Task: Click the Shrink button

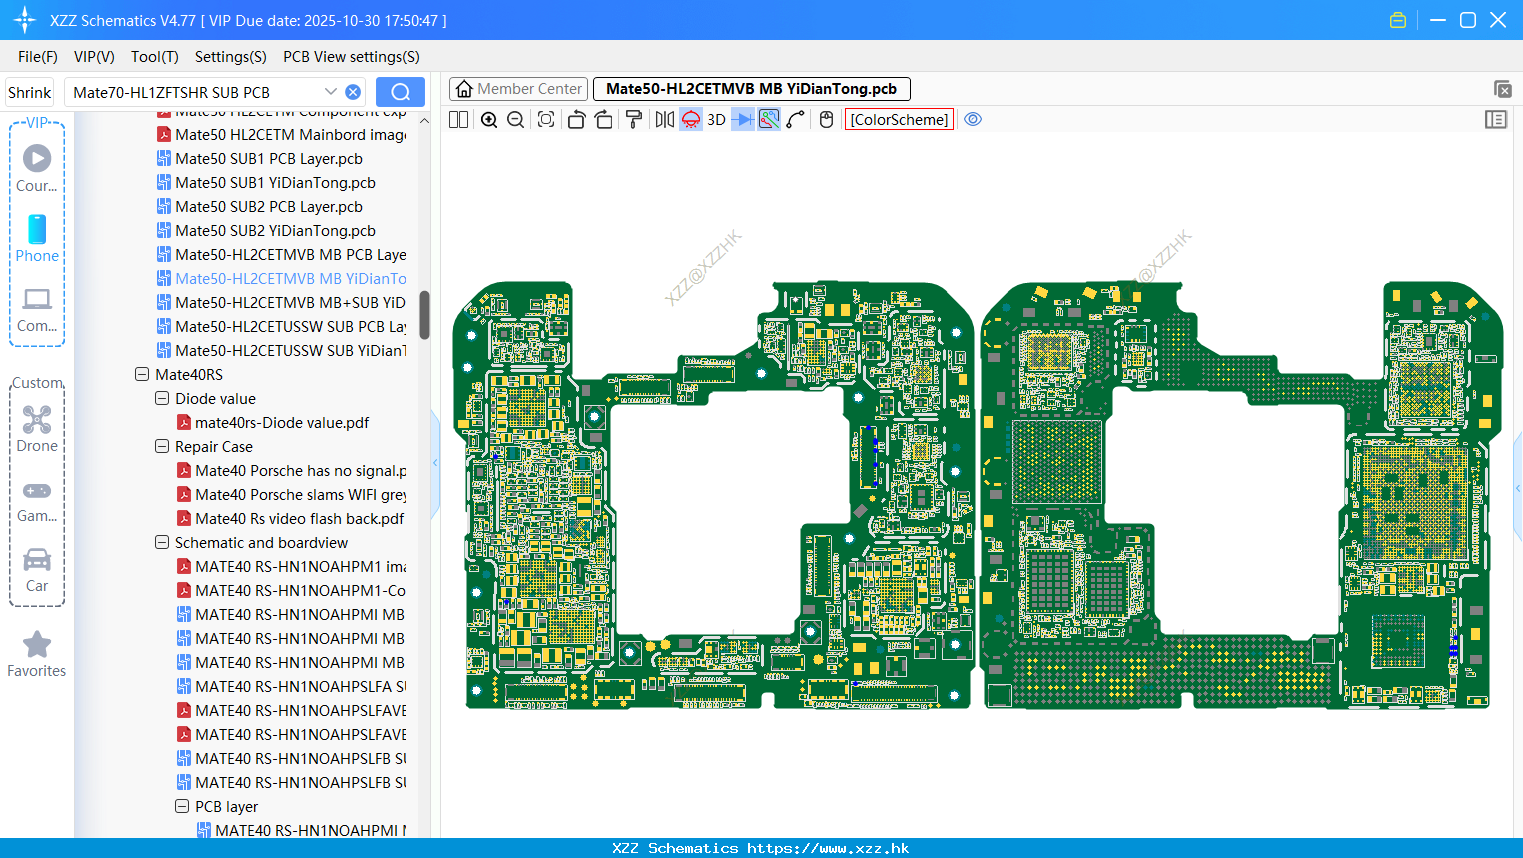Action: (x=30, y=92)
